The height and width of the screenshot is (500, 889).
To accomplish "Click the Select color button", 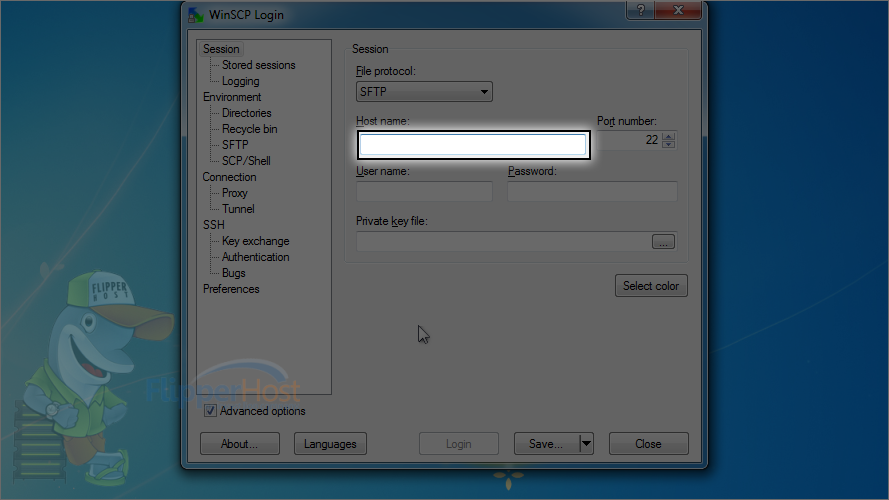I will tap(651, 286).
